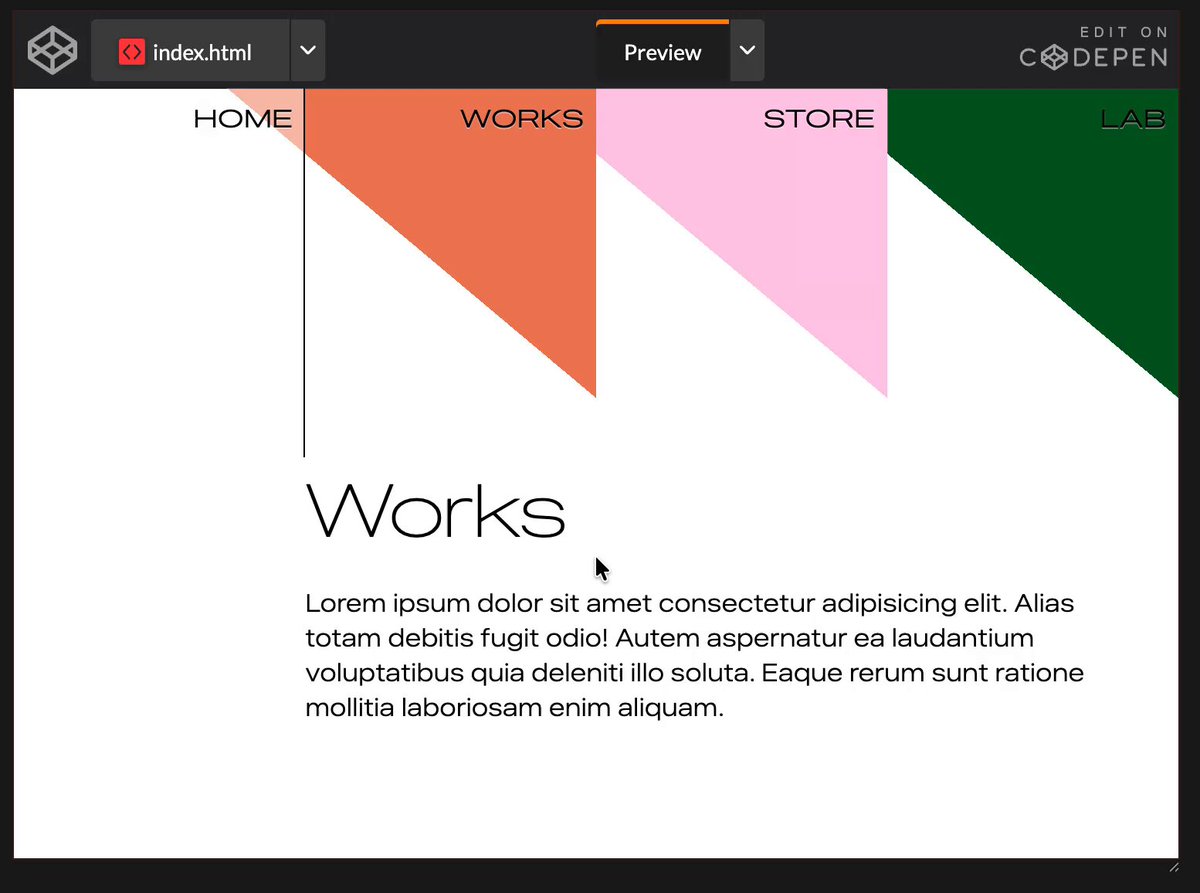Open the dropdown next to index.html
The image size is (1200, 893).
[308, 51]
